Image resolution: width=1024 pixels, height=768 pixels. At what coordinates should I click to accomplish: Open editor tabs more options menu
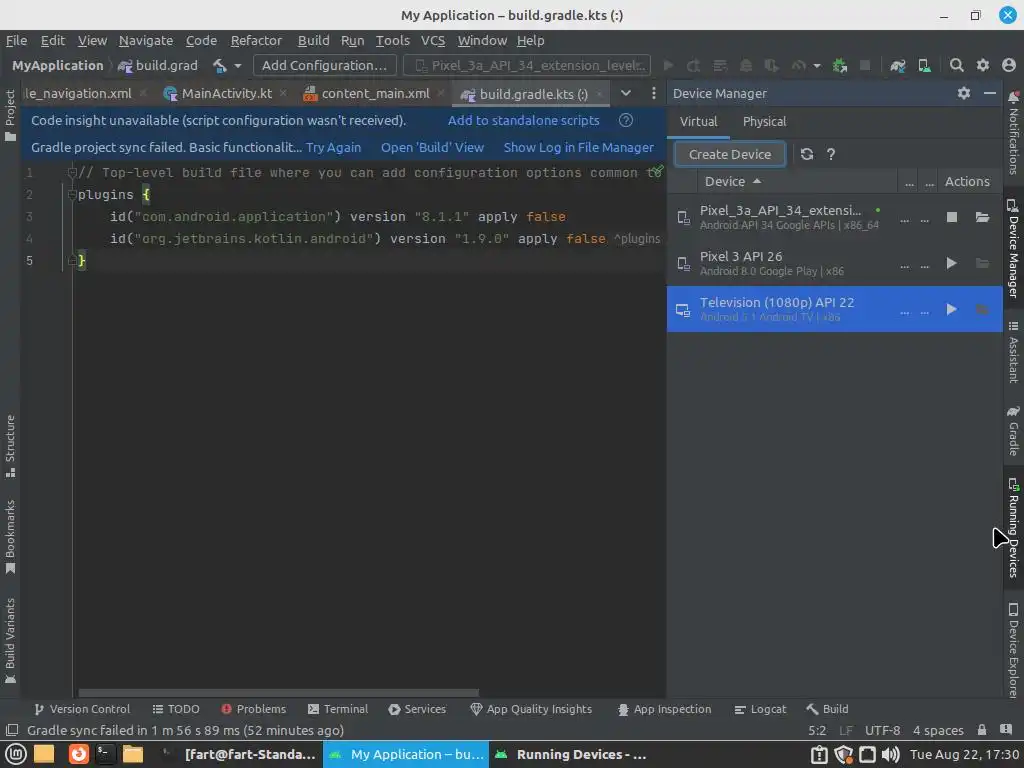pos(654,93)
